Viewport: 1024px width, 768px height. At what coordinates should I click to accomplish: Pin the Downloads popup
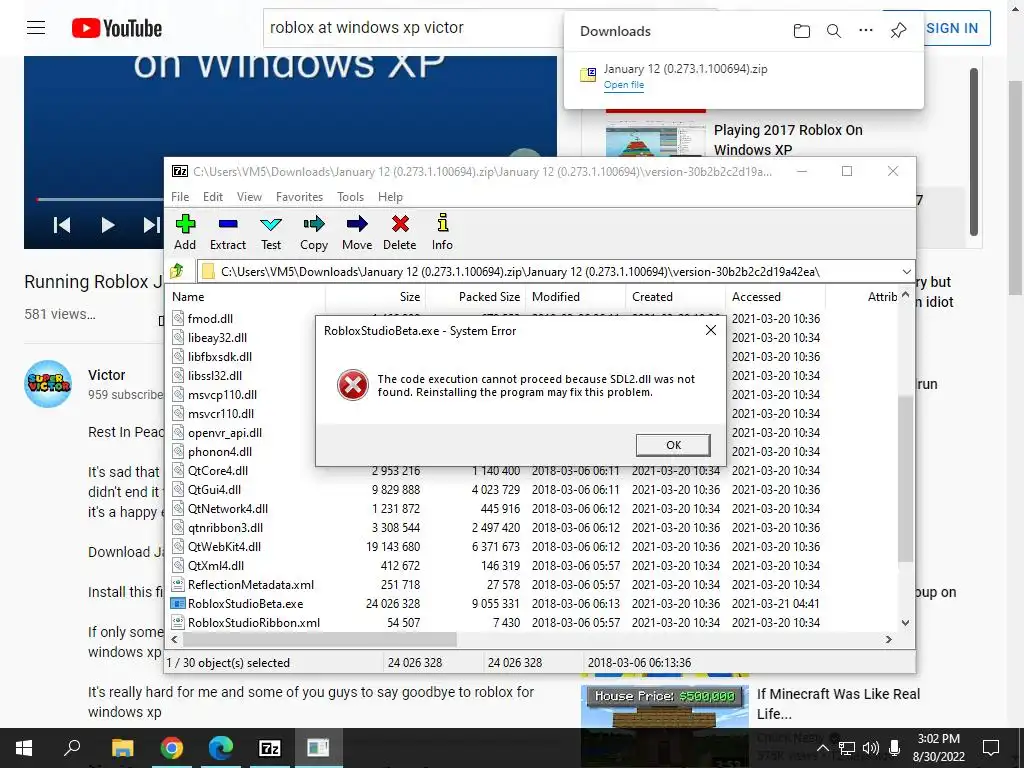coord(899,30)
